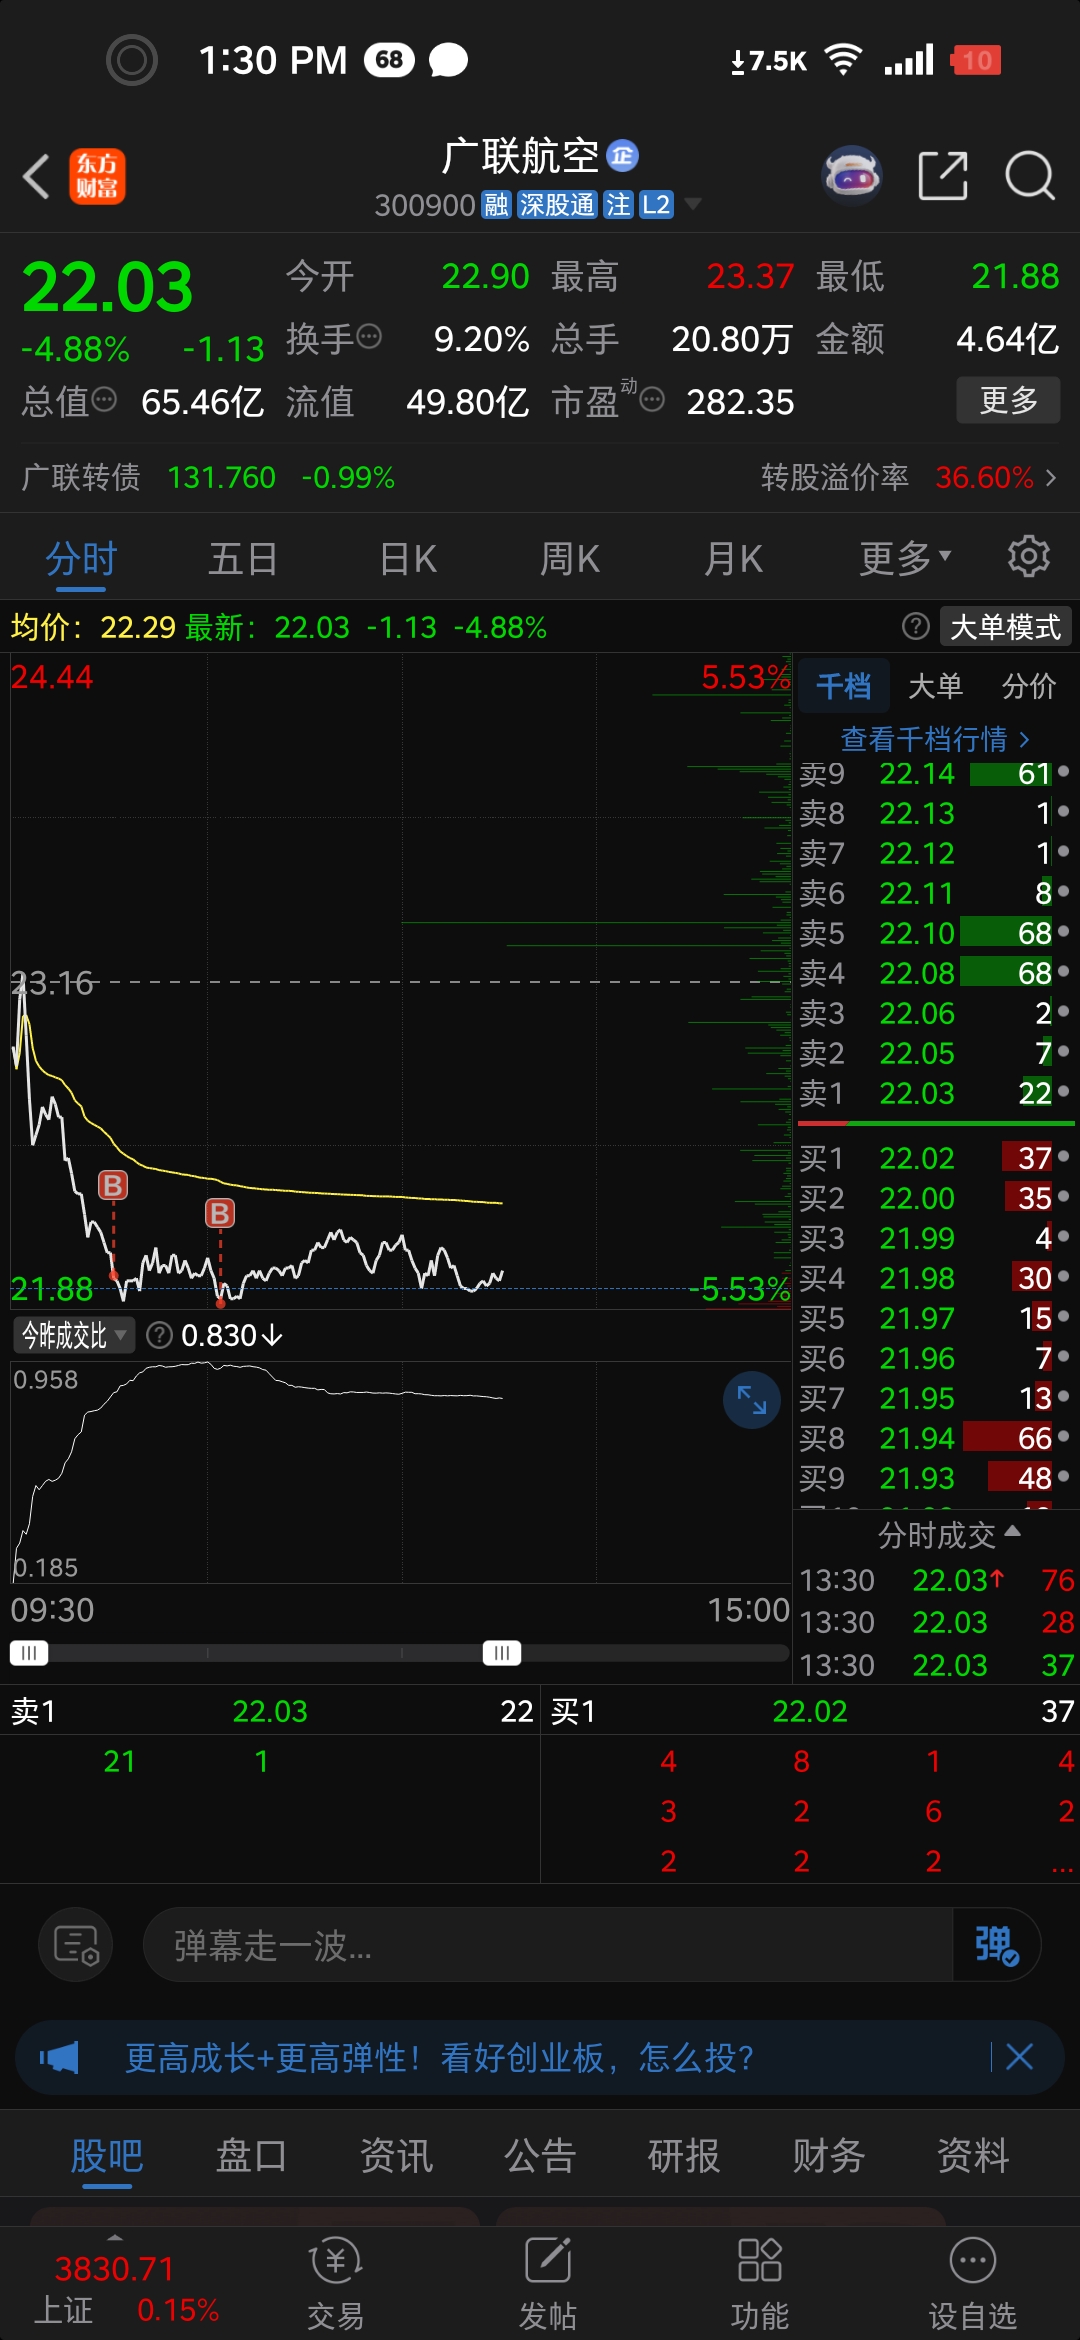Expand index bar above 上证
Screen dimensions: 1080x2340
[x=115, y=2237]
